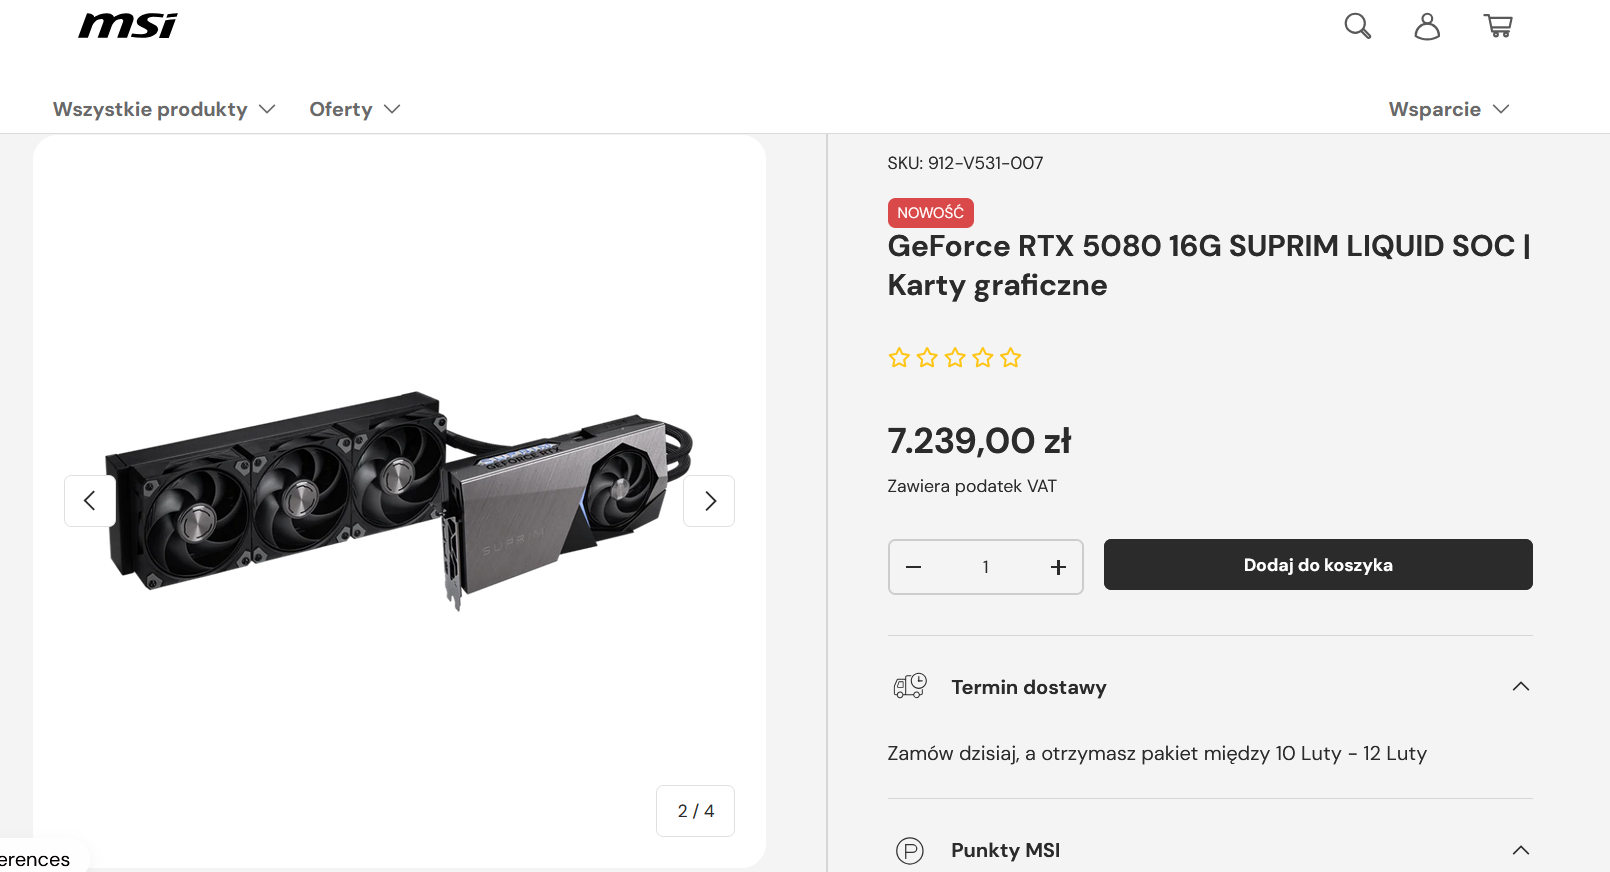Click the quantity input field

pos(985,567)
